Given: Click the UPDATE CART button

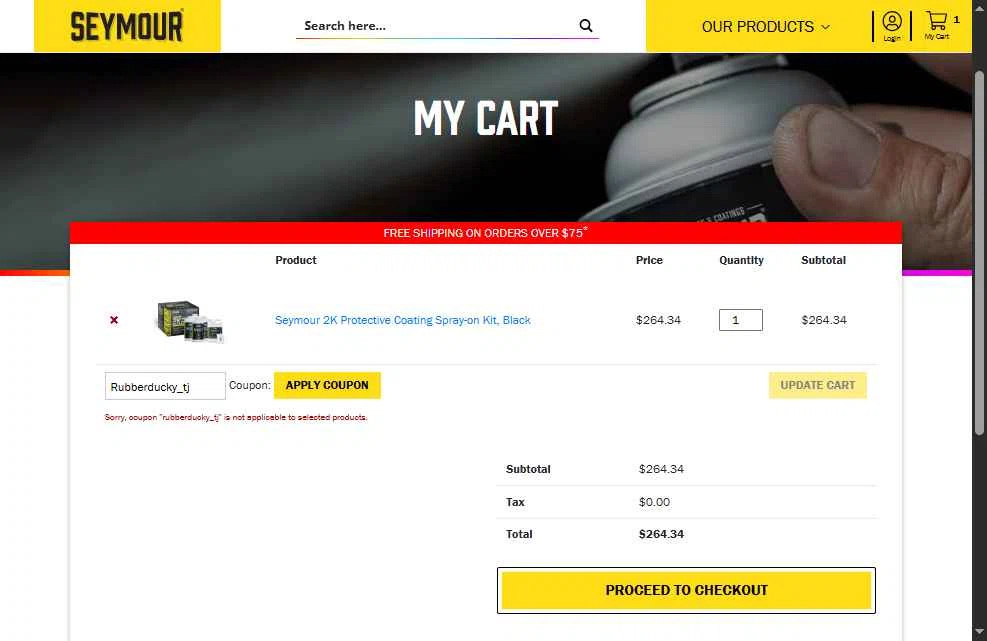Looking at the screenshot, I should [817, 385].
